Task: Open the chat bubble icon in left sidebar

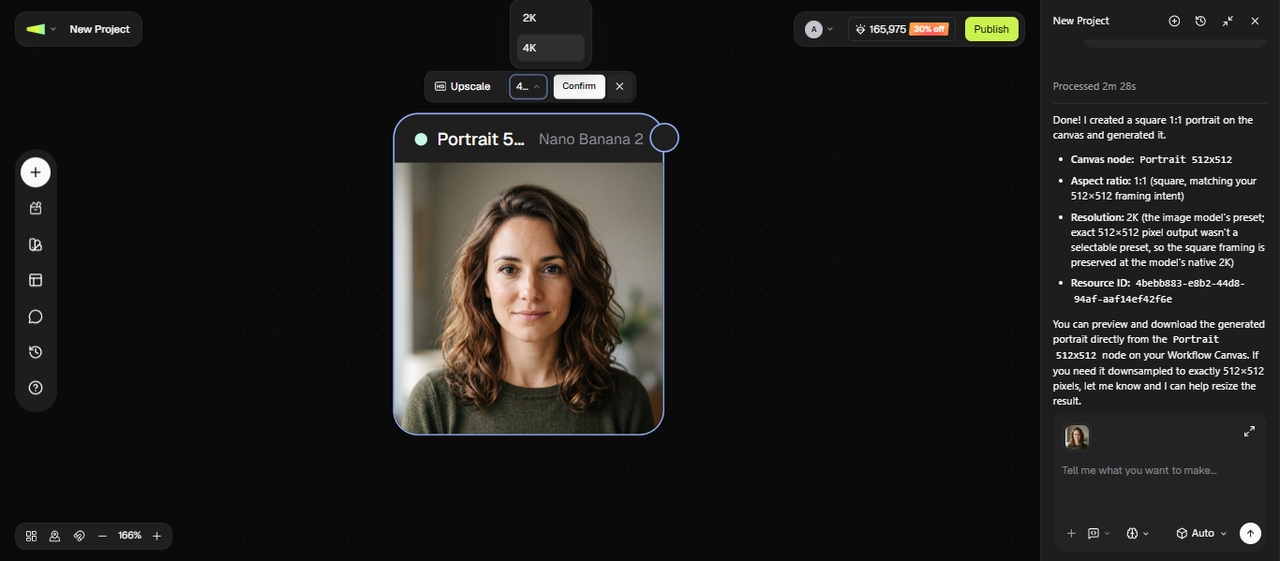Action: (35, 317)
